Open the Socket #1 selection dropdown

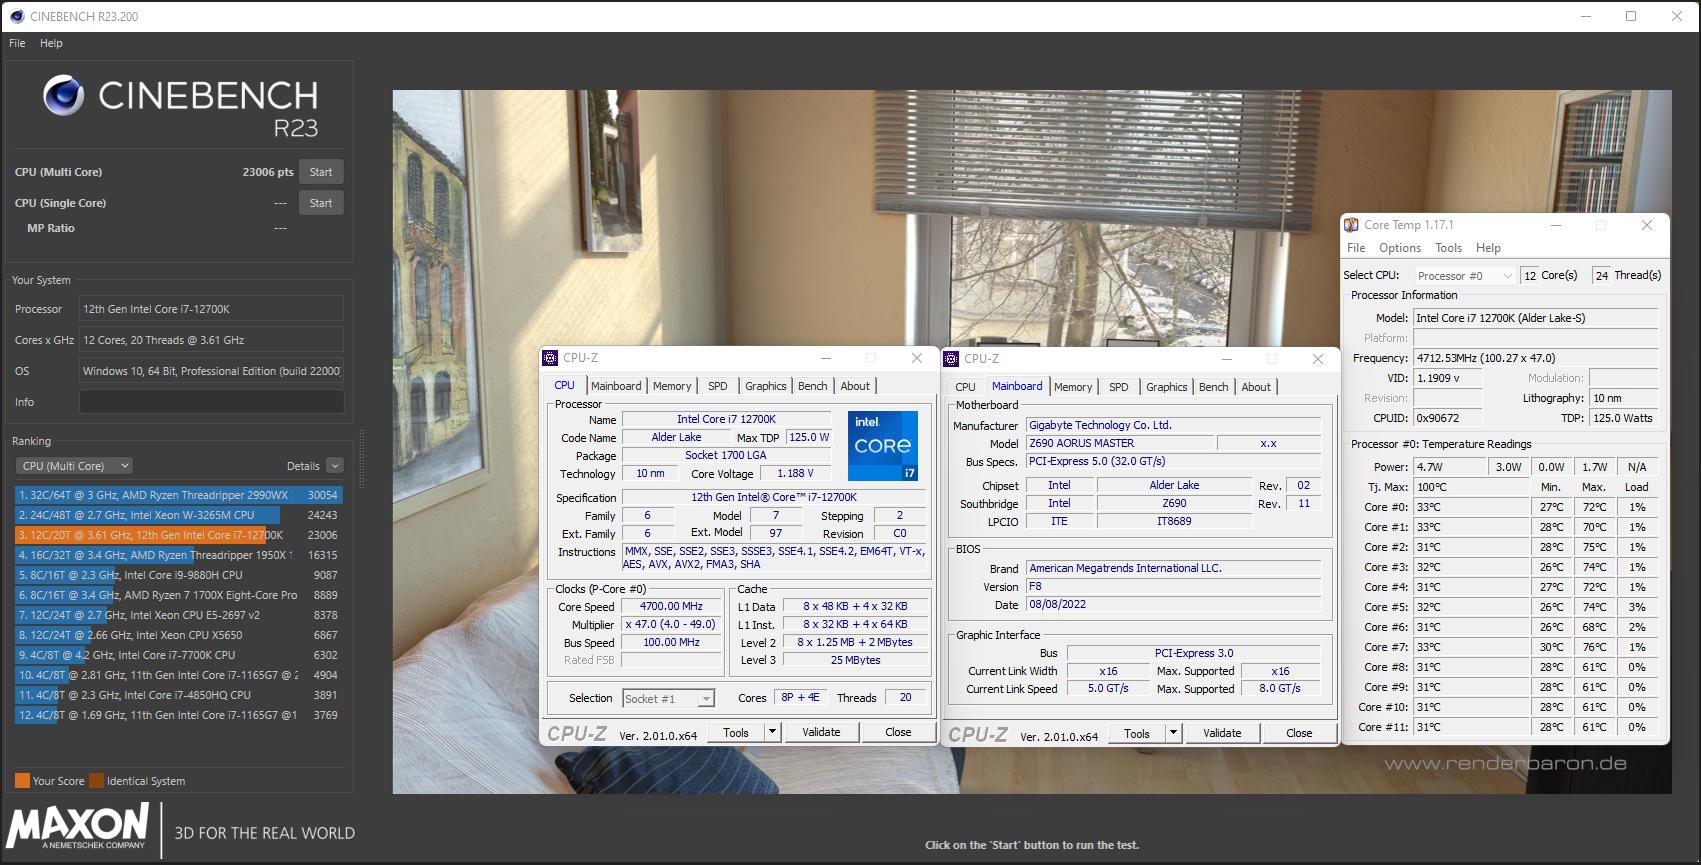point(668,699)
